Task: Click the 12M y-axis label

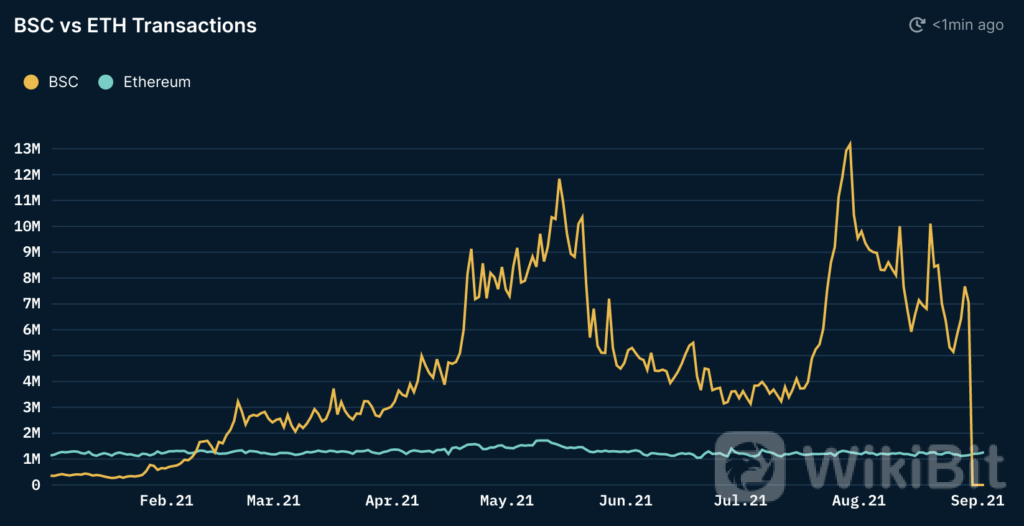Action: (x=27, y=174)
